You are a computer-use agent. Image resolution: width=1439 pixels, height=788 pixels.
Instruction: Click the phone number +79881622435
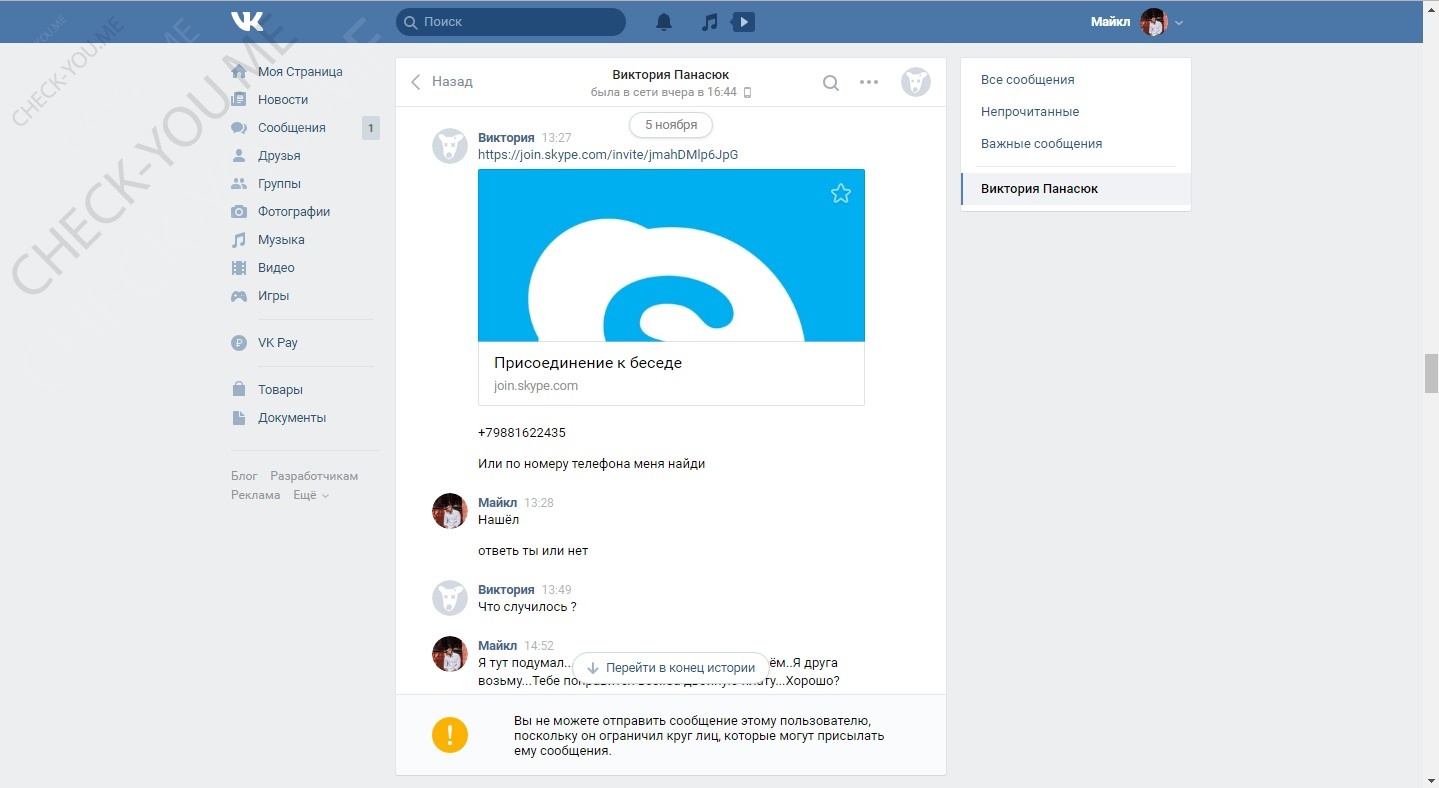[522, 433]
